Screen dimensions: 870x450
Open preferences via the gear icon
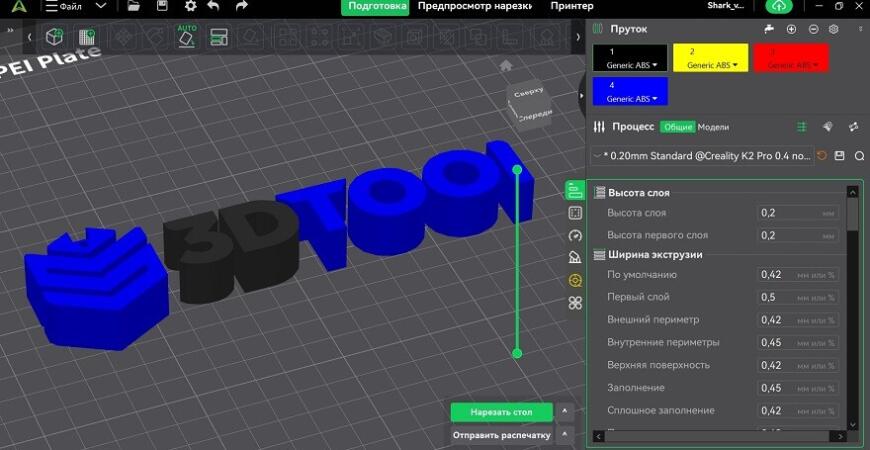click(190, 6)
